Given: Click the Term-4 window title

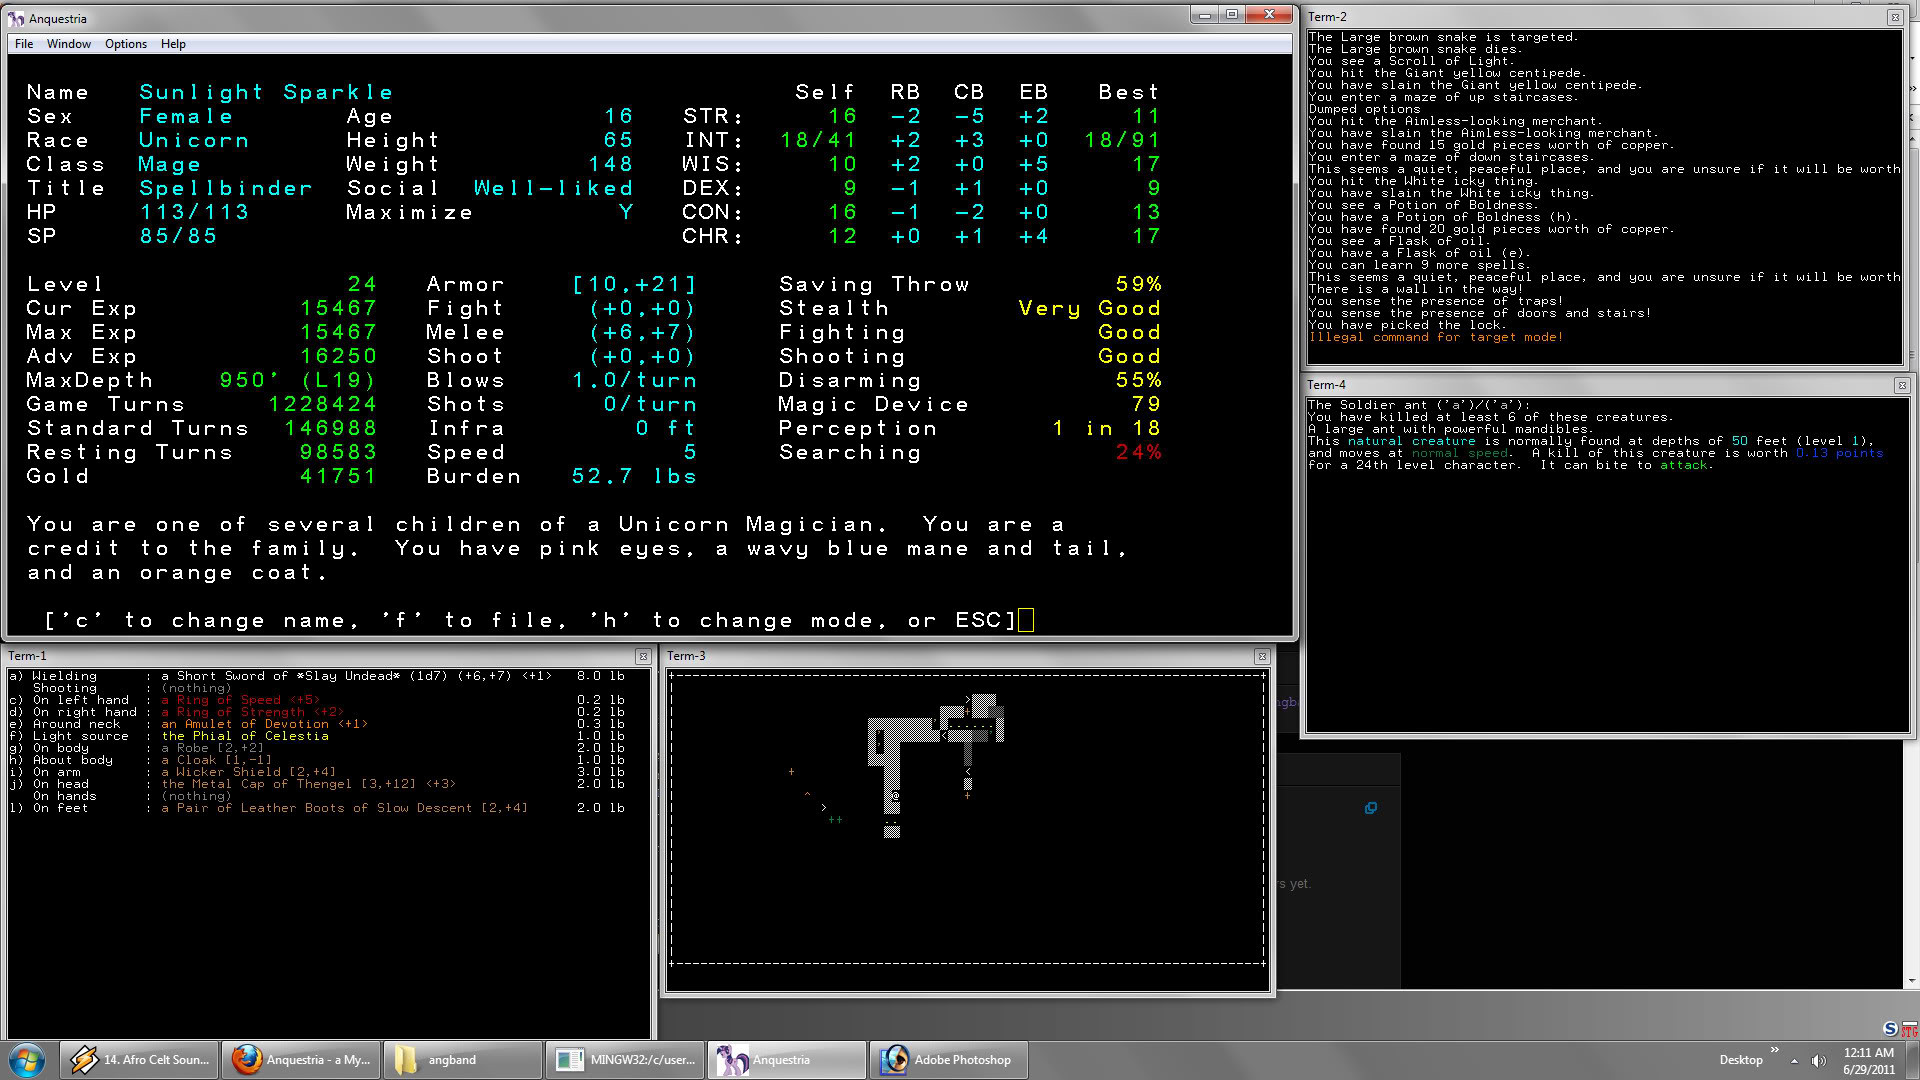Looking at the screenshot, I should coord(1326,385).
